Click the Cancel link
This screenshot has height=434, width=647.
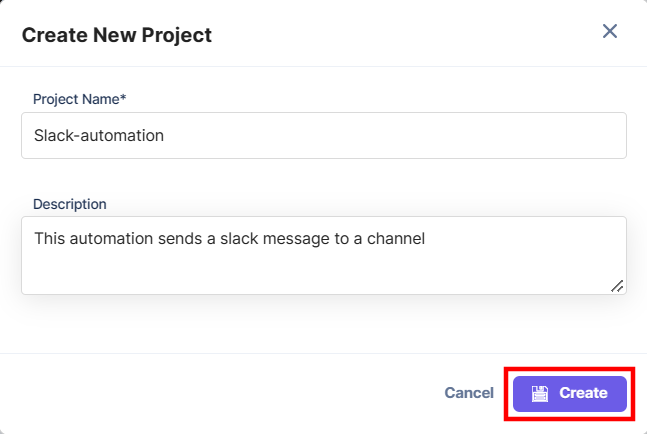pos(469,393)
